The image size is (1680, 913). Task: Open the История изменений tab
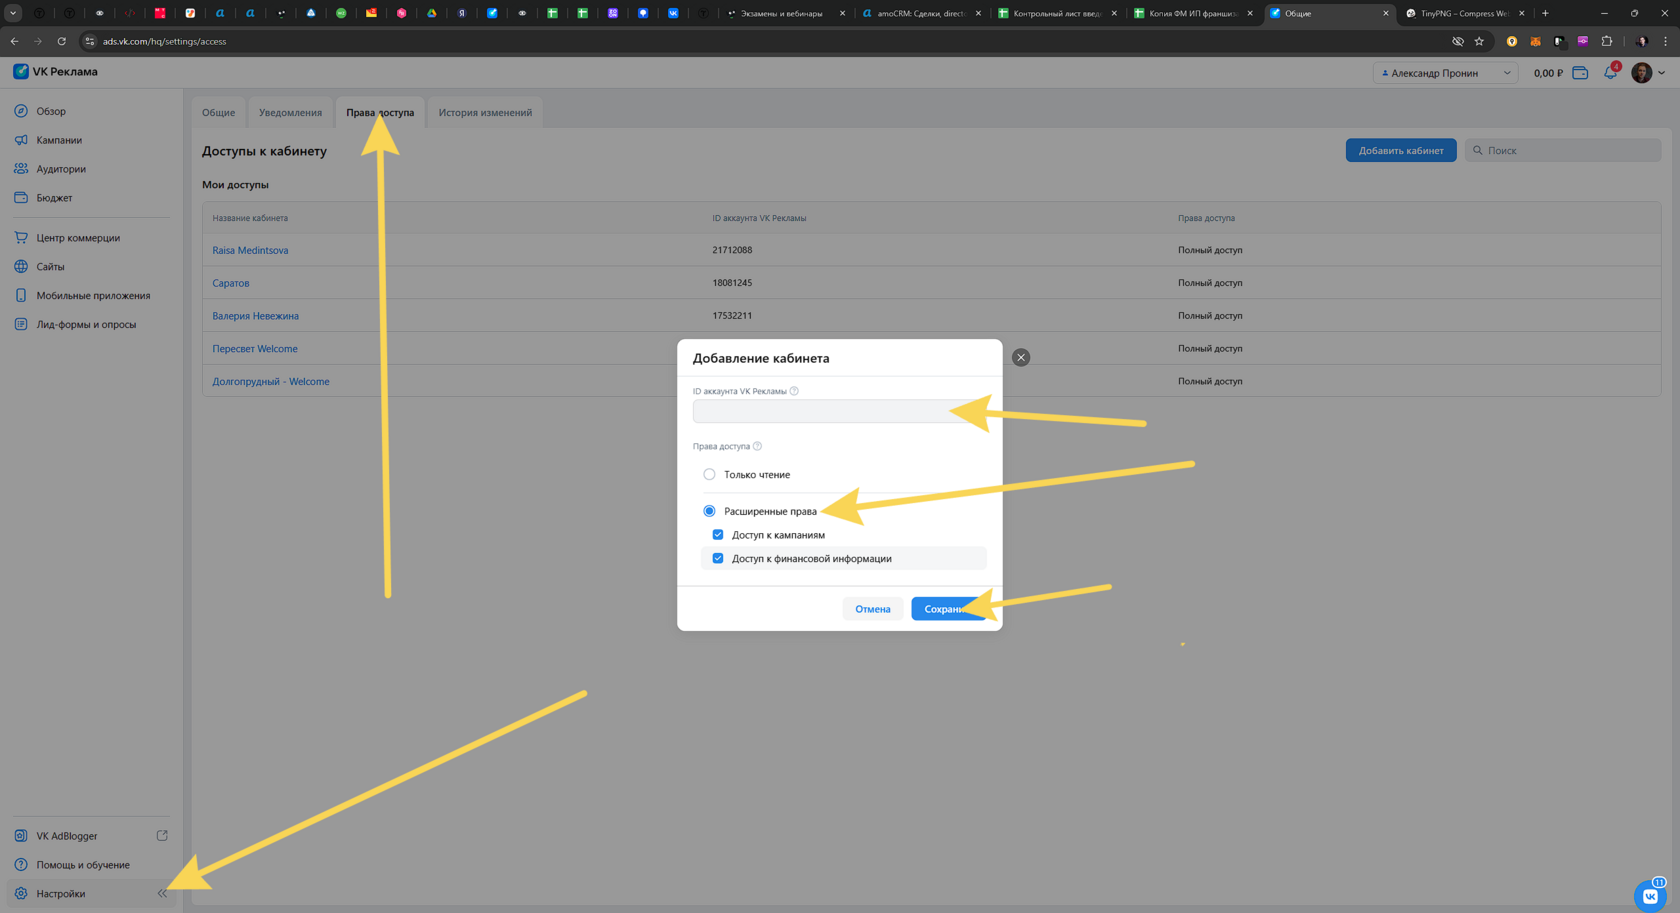click(485, 112)
